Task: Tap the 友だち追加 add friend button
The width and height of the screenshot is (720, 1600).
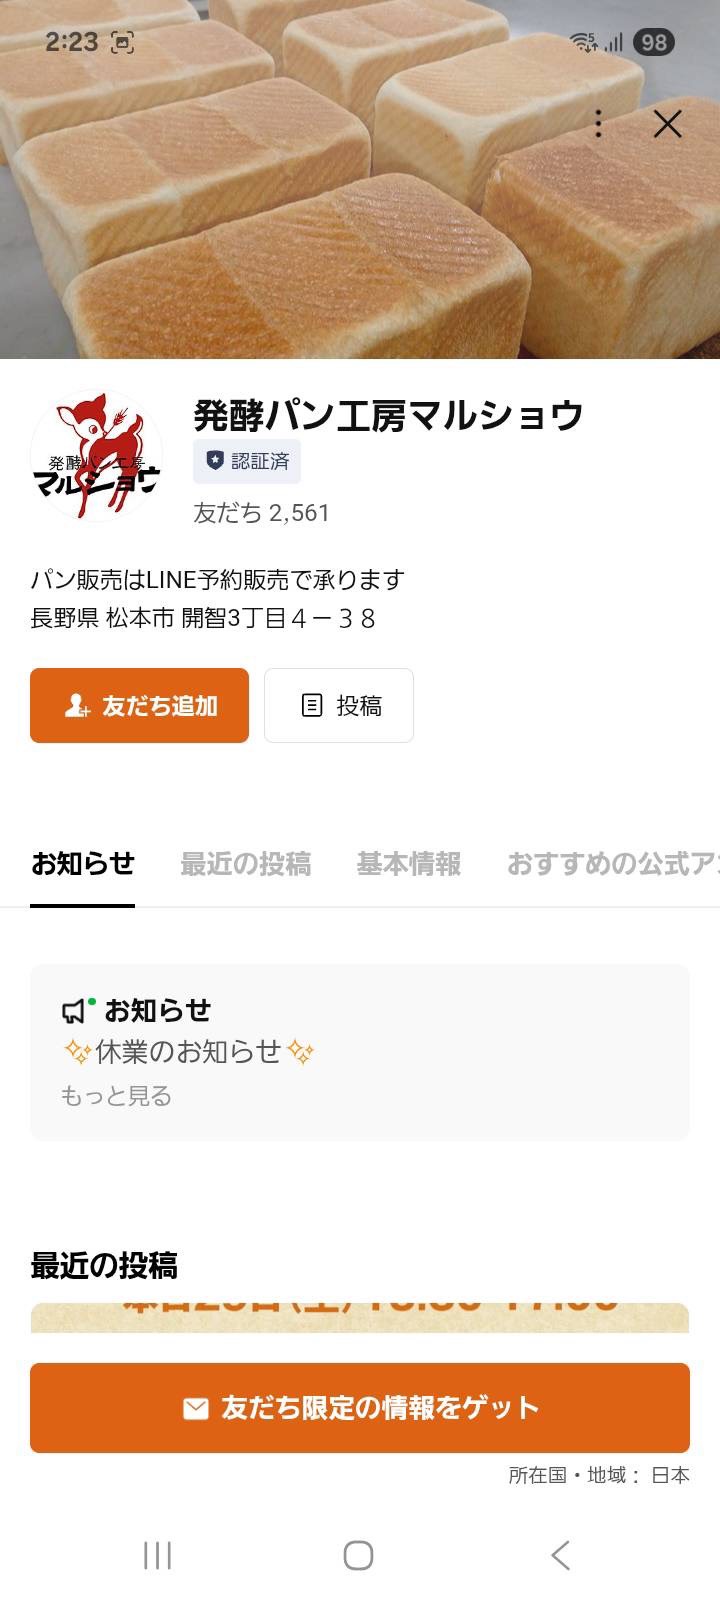Action: click(139, 706)
